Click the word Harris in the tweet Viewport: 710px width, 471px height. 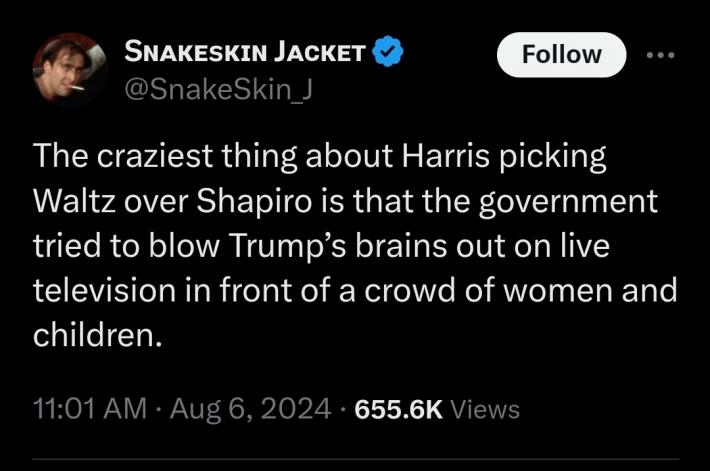[x=446, y=155]
